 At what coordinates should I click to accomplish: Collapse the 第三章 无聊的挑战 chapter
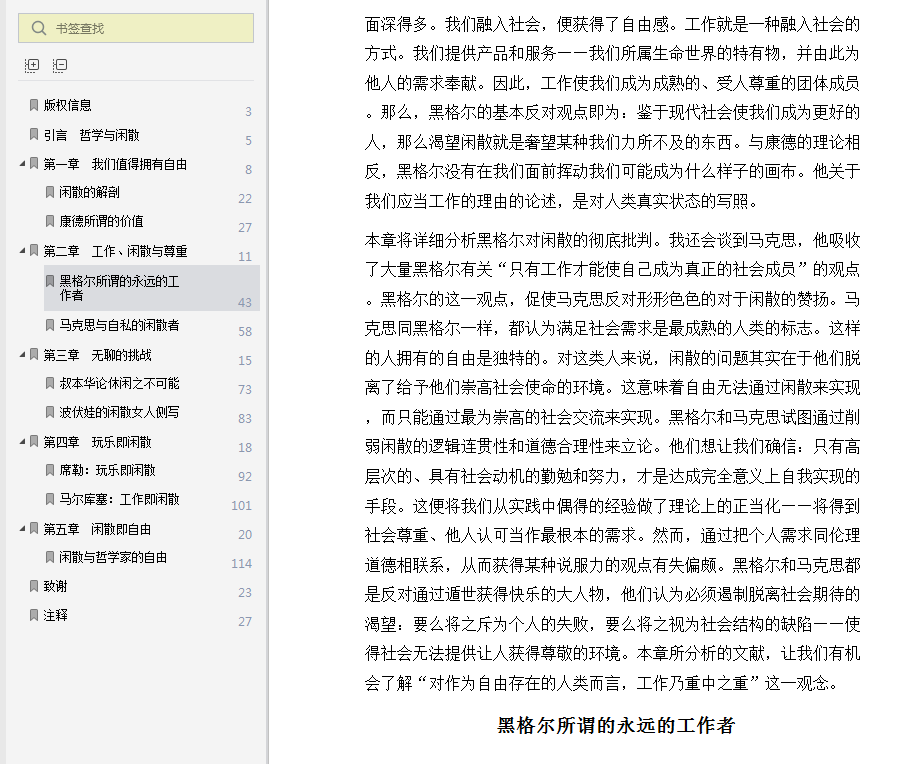click(22, 355)
